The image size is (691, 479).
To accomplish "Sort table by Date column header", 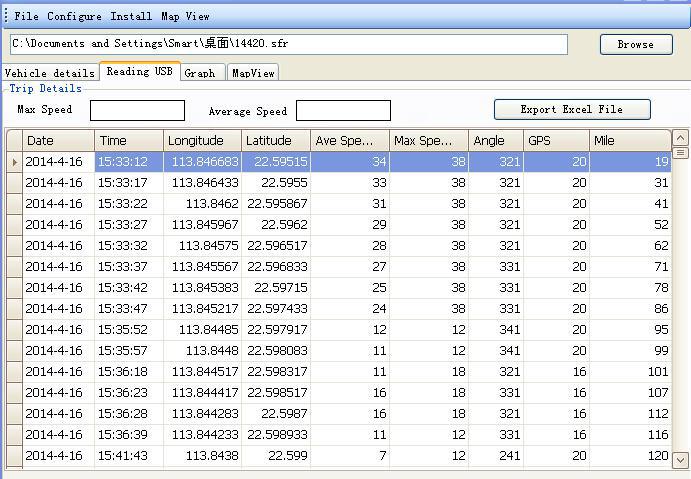I will 58,141.
